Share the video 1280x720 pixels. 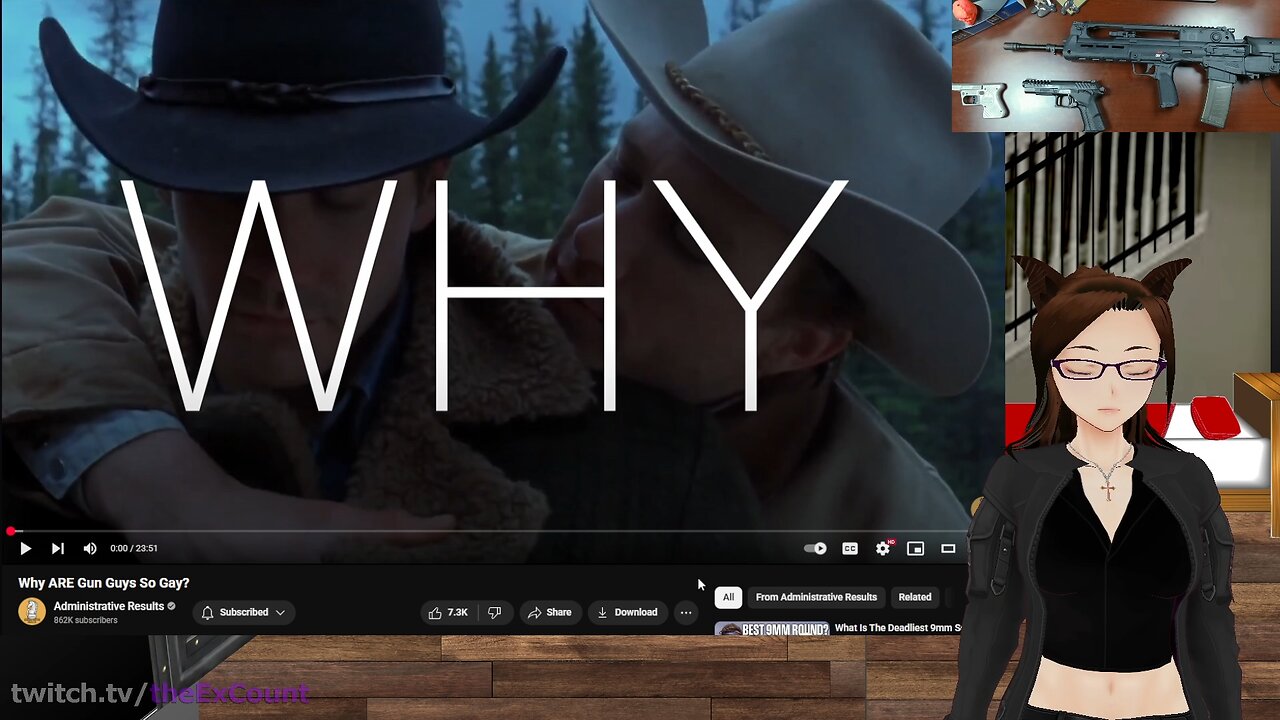click(x=549, y=612)
